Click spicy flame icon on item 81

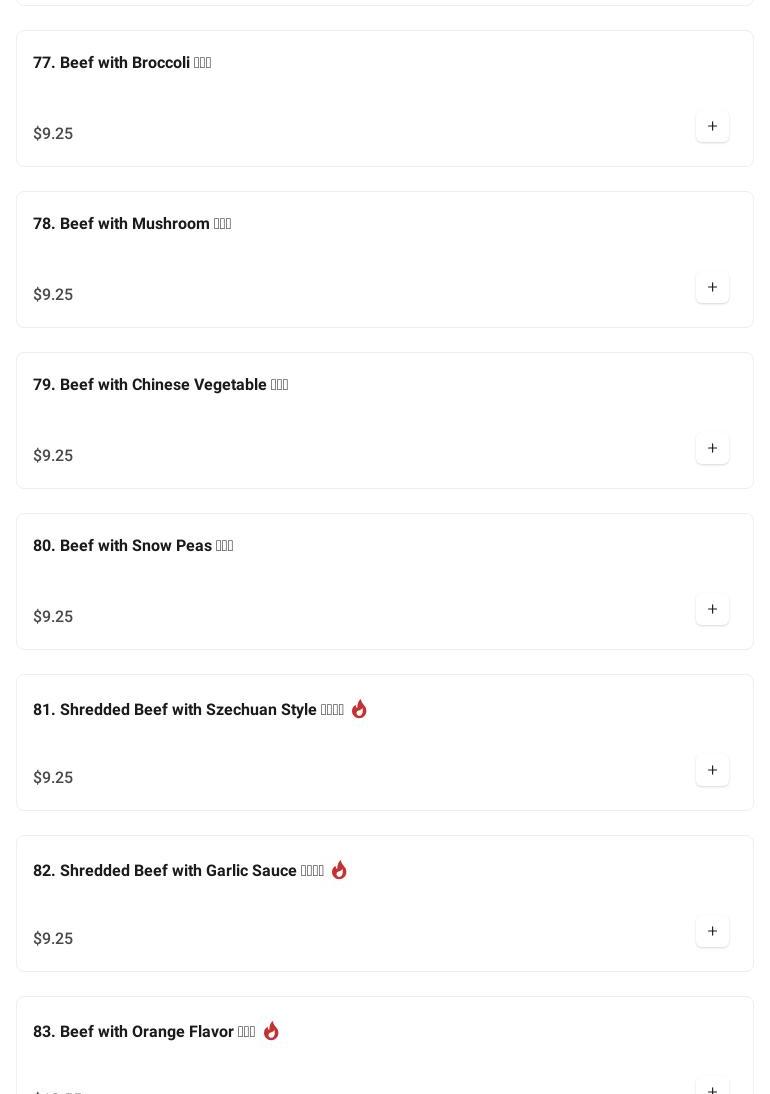359,709
